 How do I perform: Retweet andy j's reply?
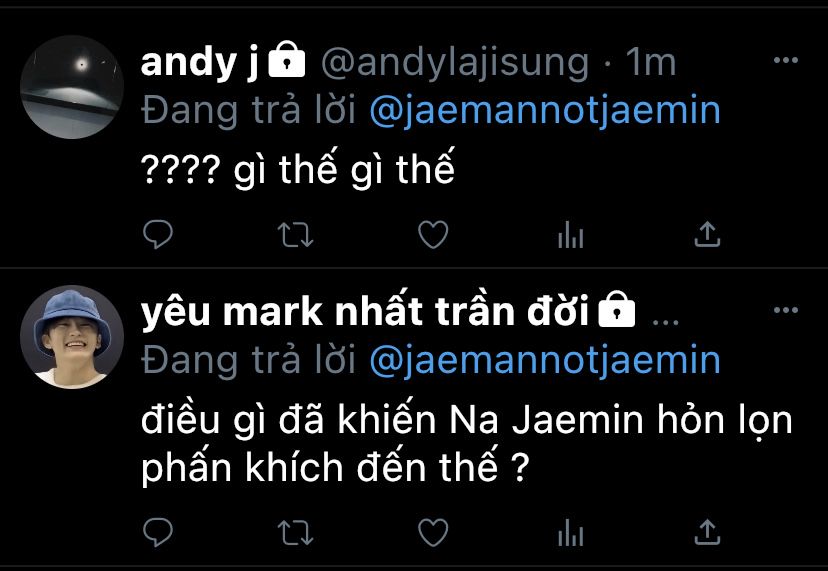(x=295, y=235)
